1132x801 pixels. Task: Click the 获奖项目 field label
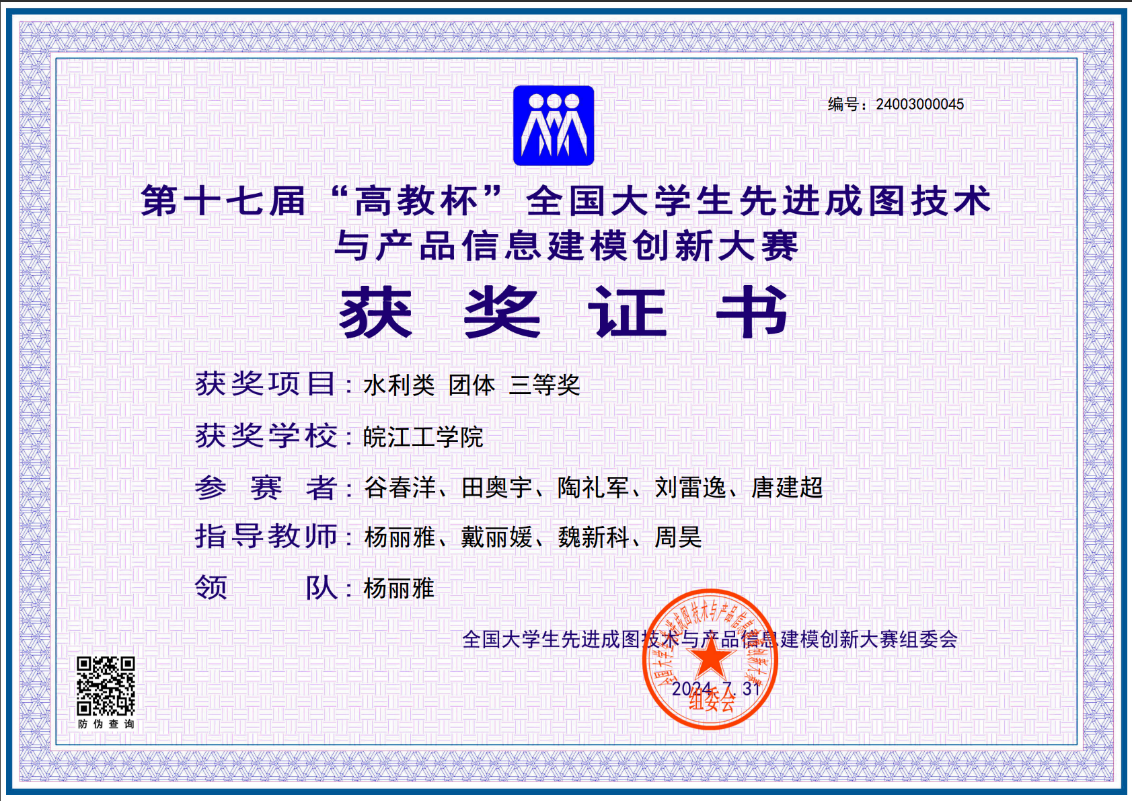tap(266, 384)
